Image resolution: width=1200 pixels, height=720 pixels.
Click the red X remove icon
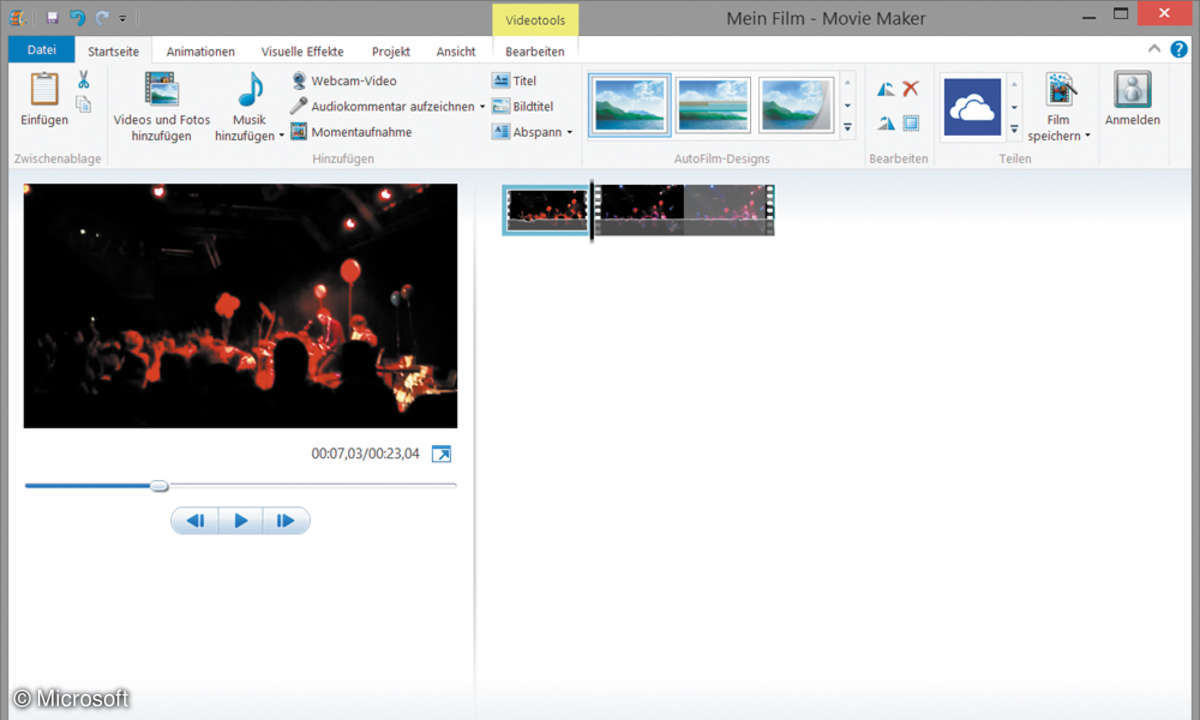tap(910, 89)
